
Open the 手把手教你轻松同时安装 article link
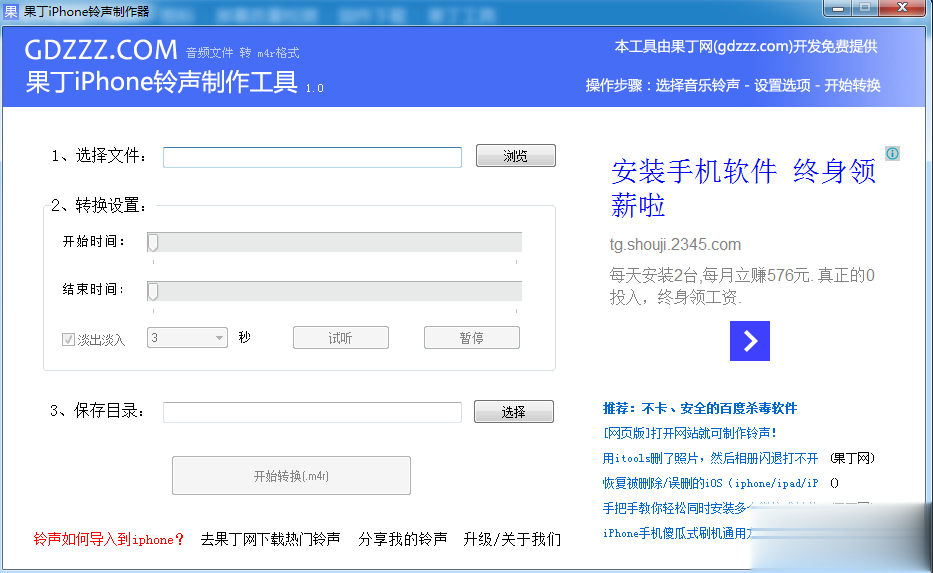[x=675, y=508]
